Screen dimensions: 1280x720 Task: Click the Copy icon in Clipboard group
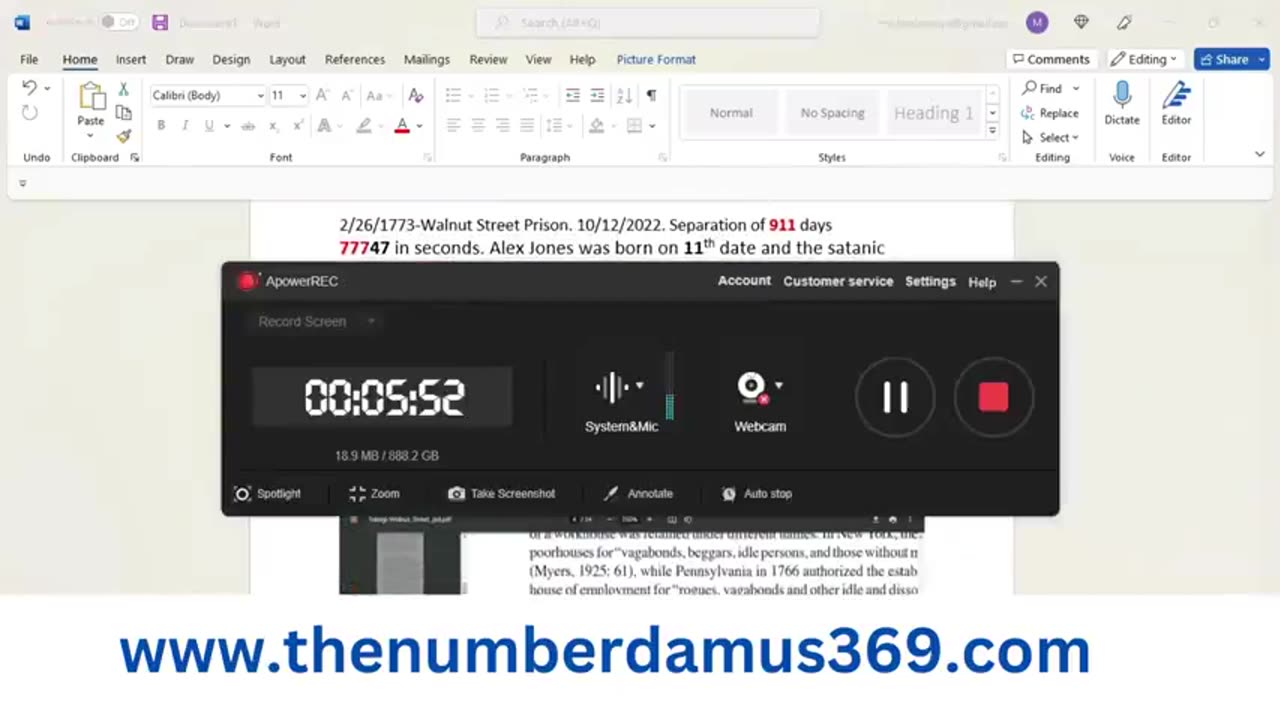[x=123, y=113]
